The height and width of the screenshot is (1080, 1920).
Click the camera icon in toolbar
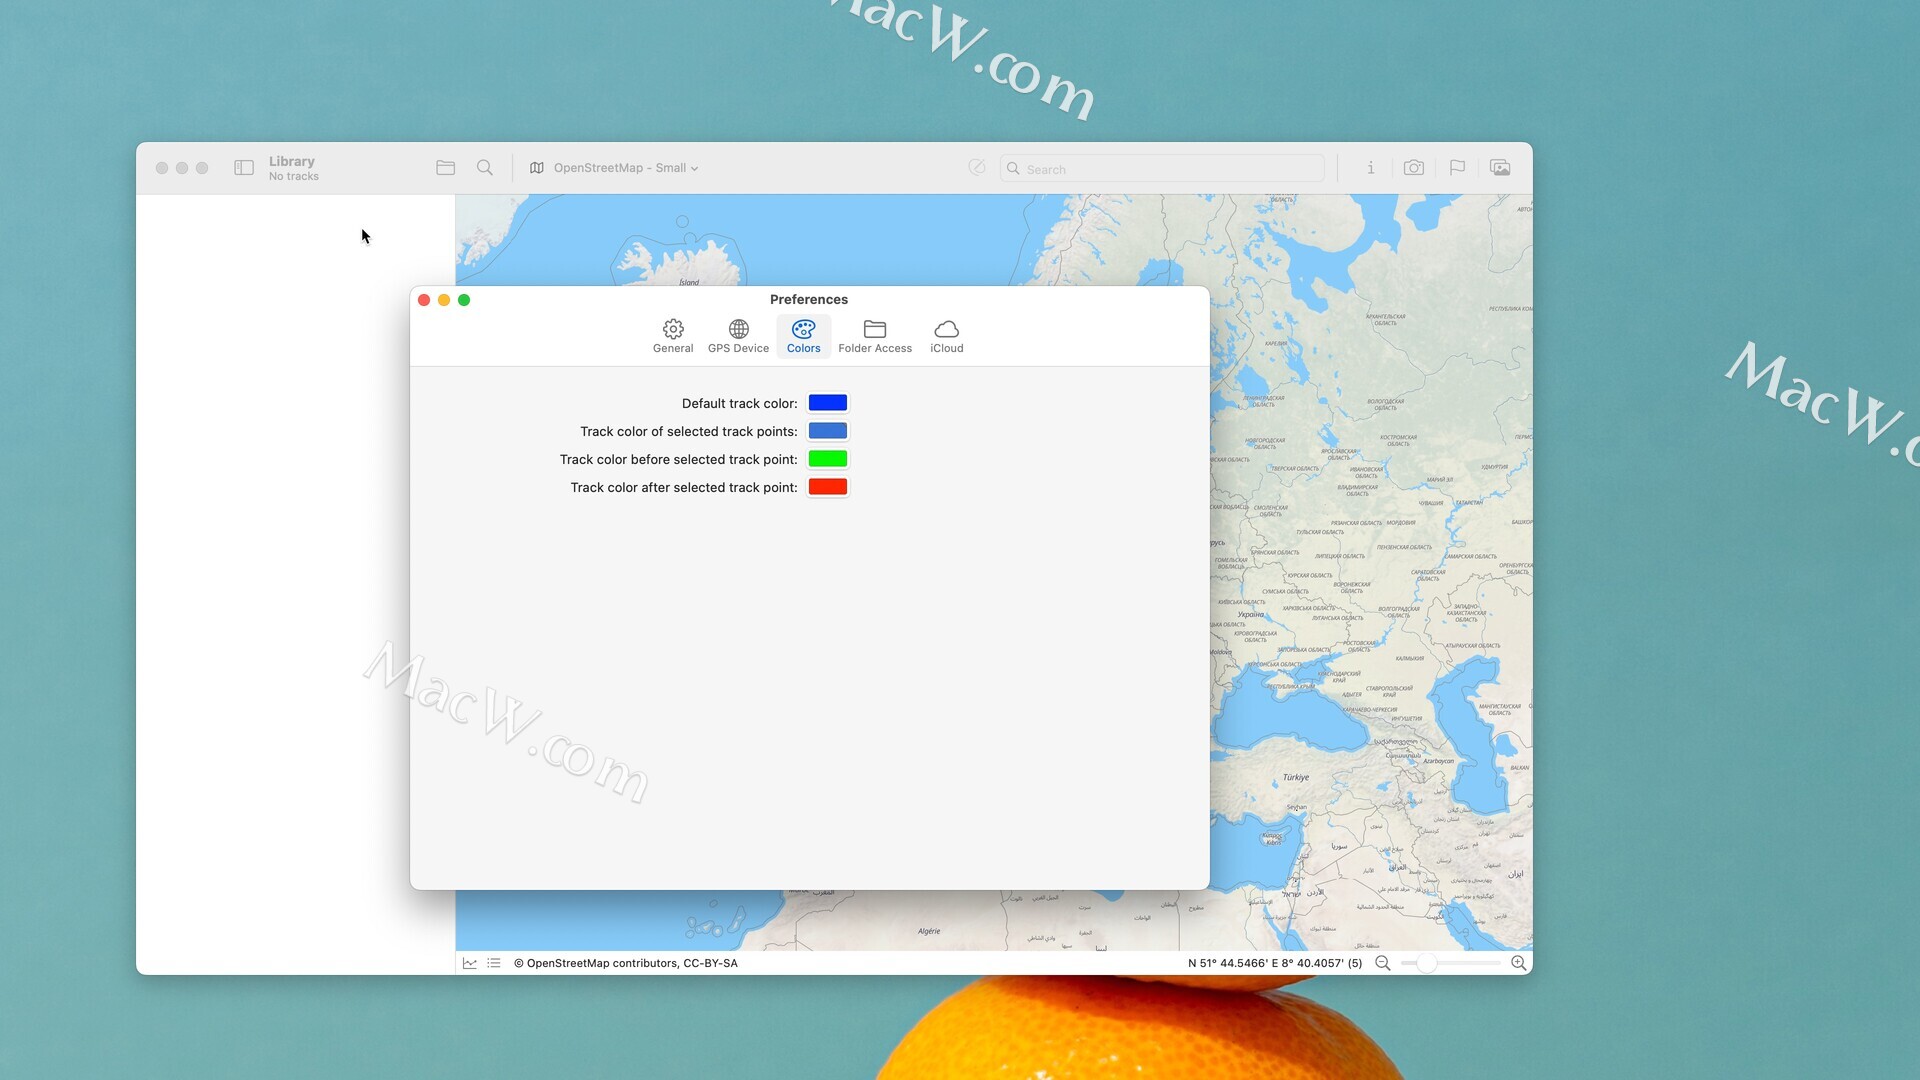click(1414, 168)
